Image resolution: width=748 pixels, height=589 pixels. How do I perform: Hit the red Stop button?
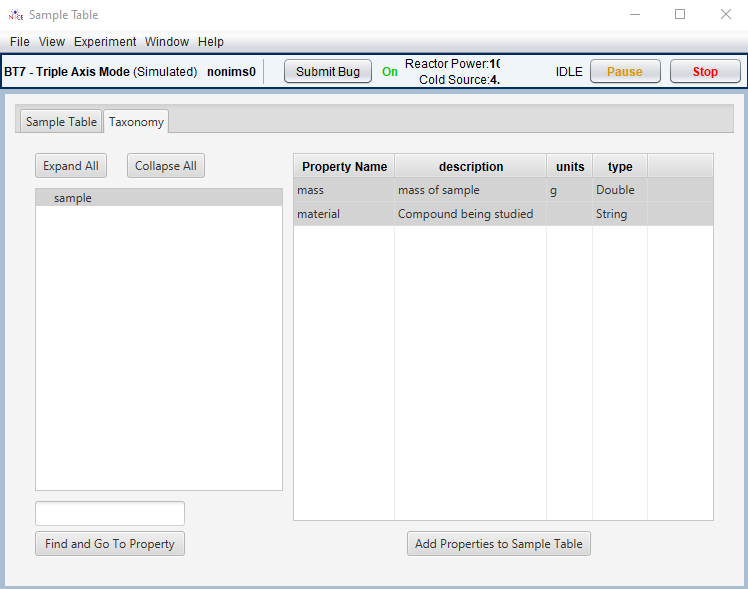click(x=705, y=72)
